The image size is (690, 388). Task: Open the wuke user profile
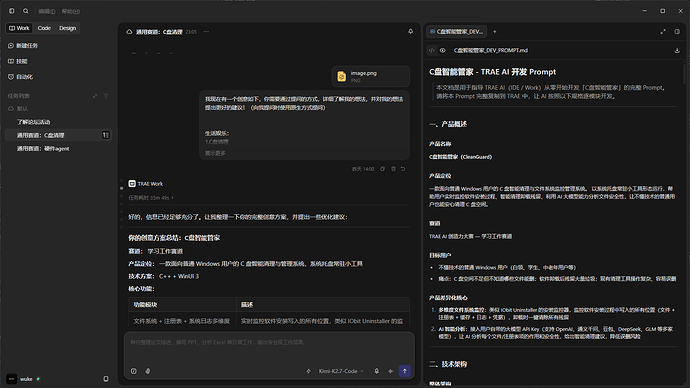[x=23, y=379]
